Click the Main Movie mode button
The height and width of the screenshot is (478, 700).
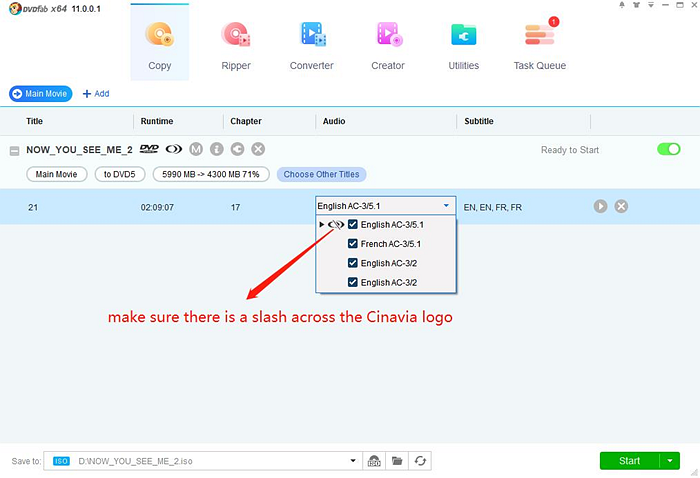[41, 94]
